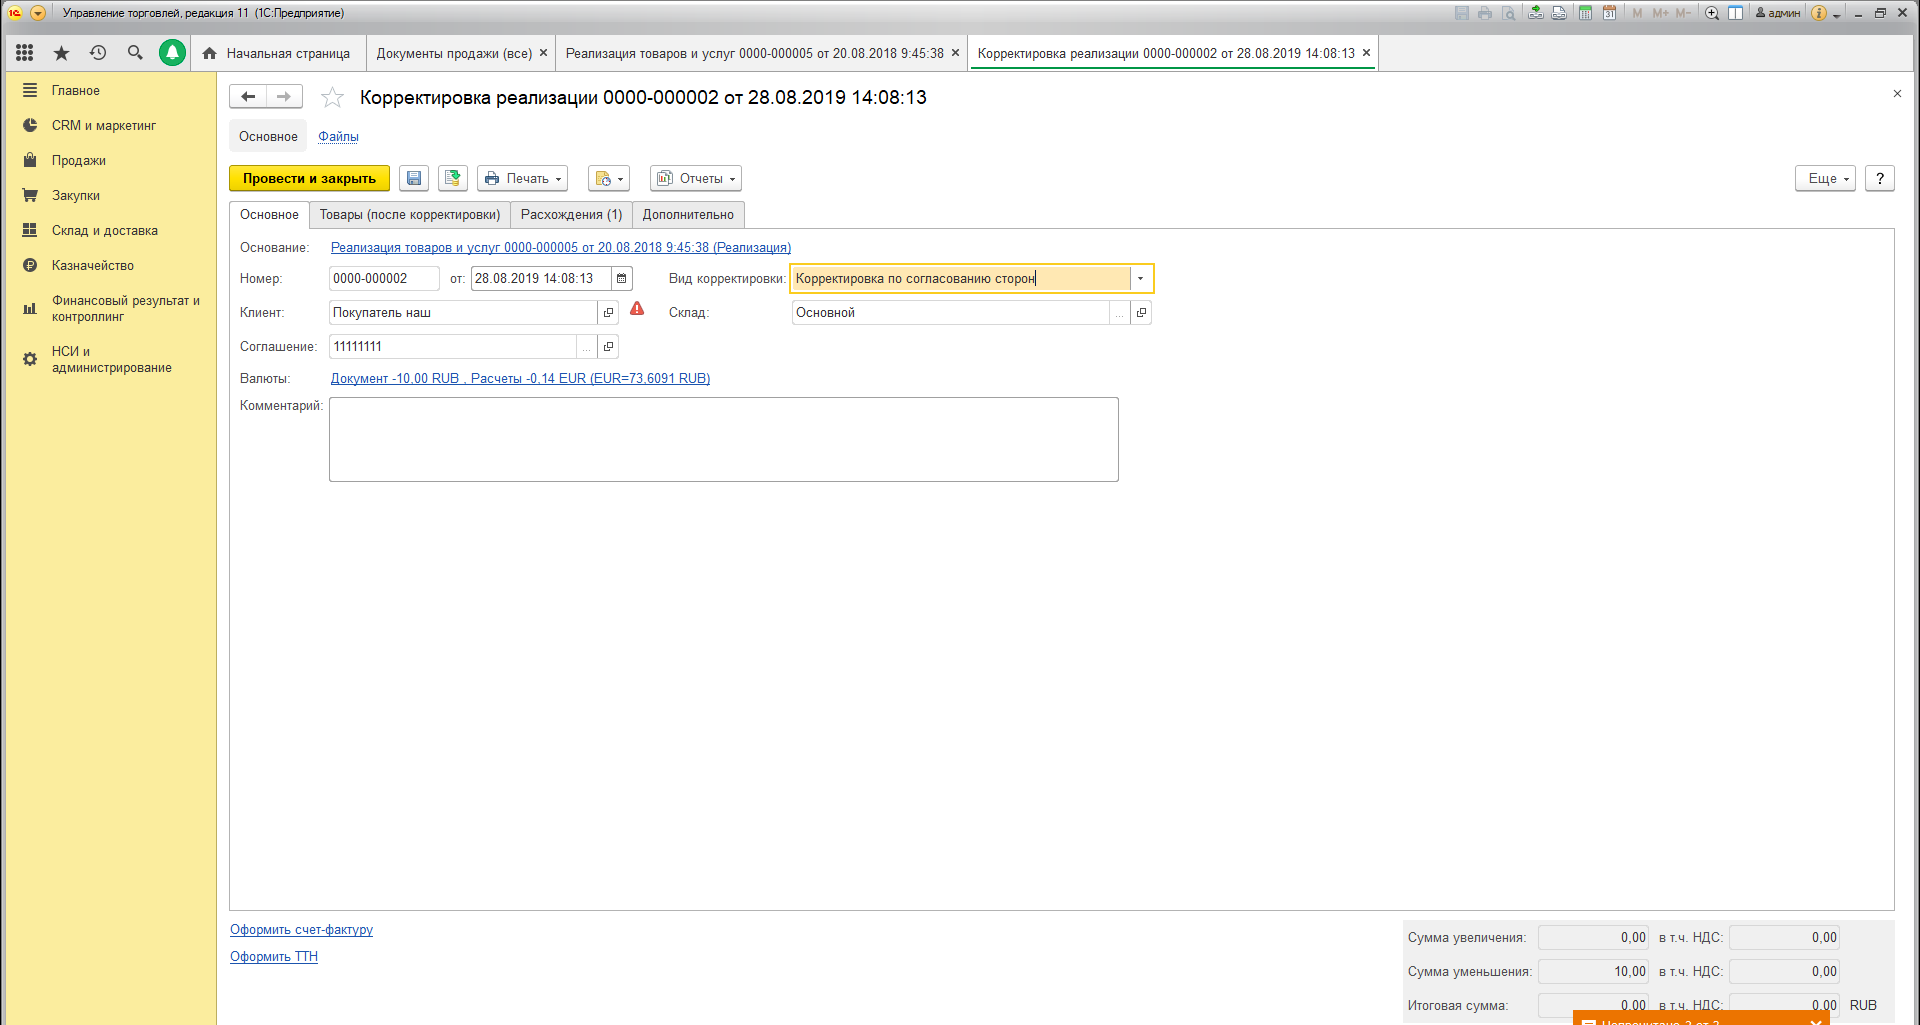Image resolution: width=1920 pixels, height=1025 pixels.
Task: Open the Еще menu
Action: [x=1825, y=178]
